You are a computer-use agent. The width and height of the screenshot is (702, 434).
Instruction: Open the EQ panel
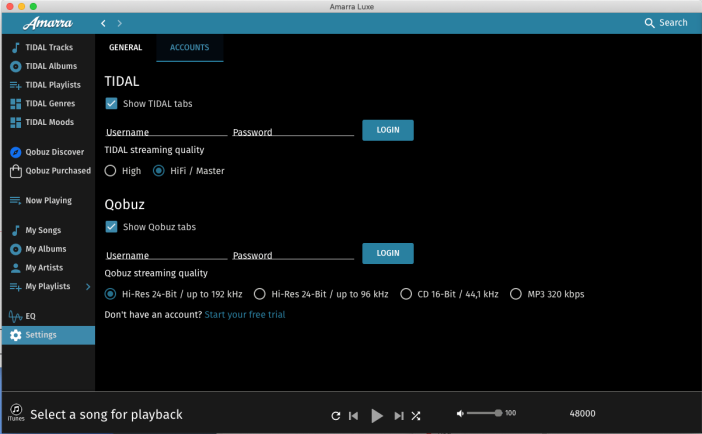click(30, 316)
